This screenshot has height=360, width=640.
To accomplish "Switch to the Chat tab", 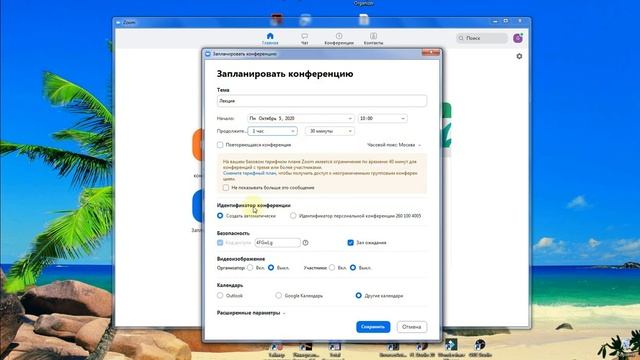I will (304, 39).
